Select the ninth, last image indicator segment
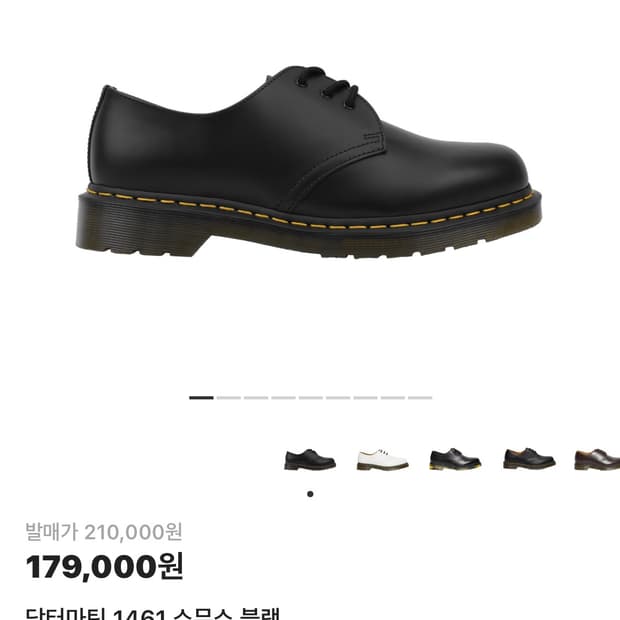 coord(420,398)
